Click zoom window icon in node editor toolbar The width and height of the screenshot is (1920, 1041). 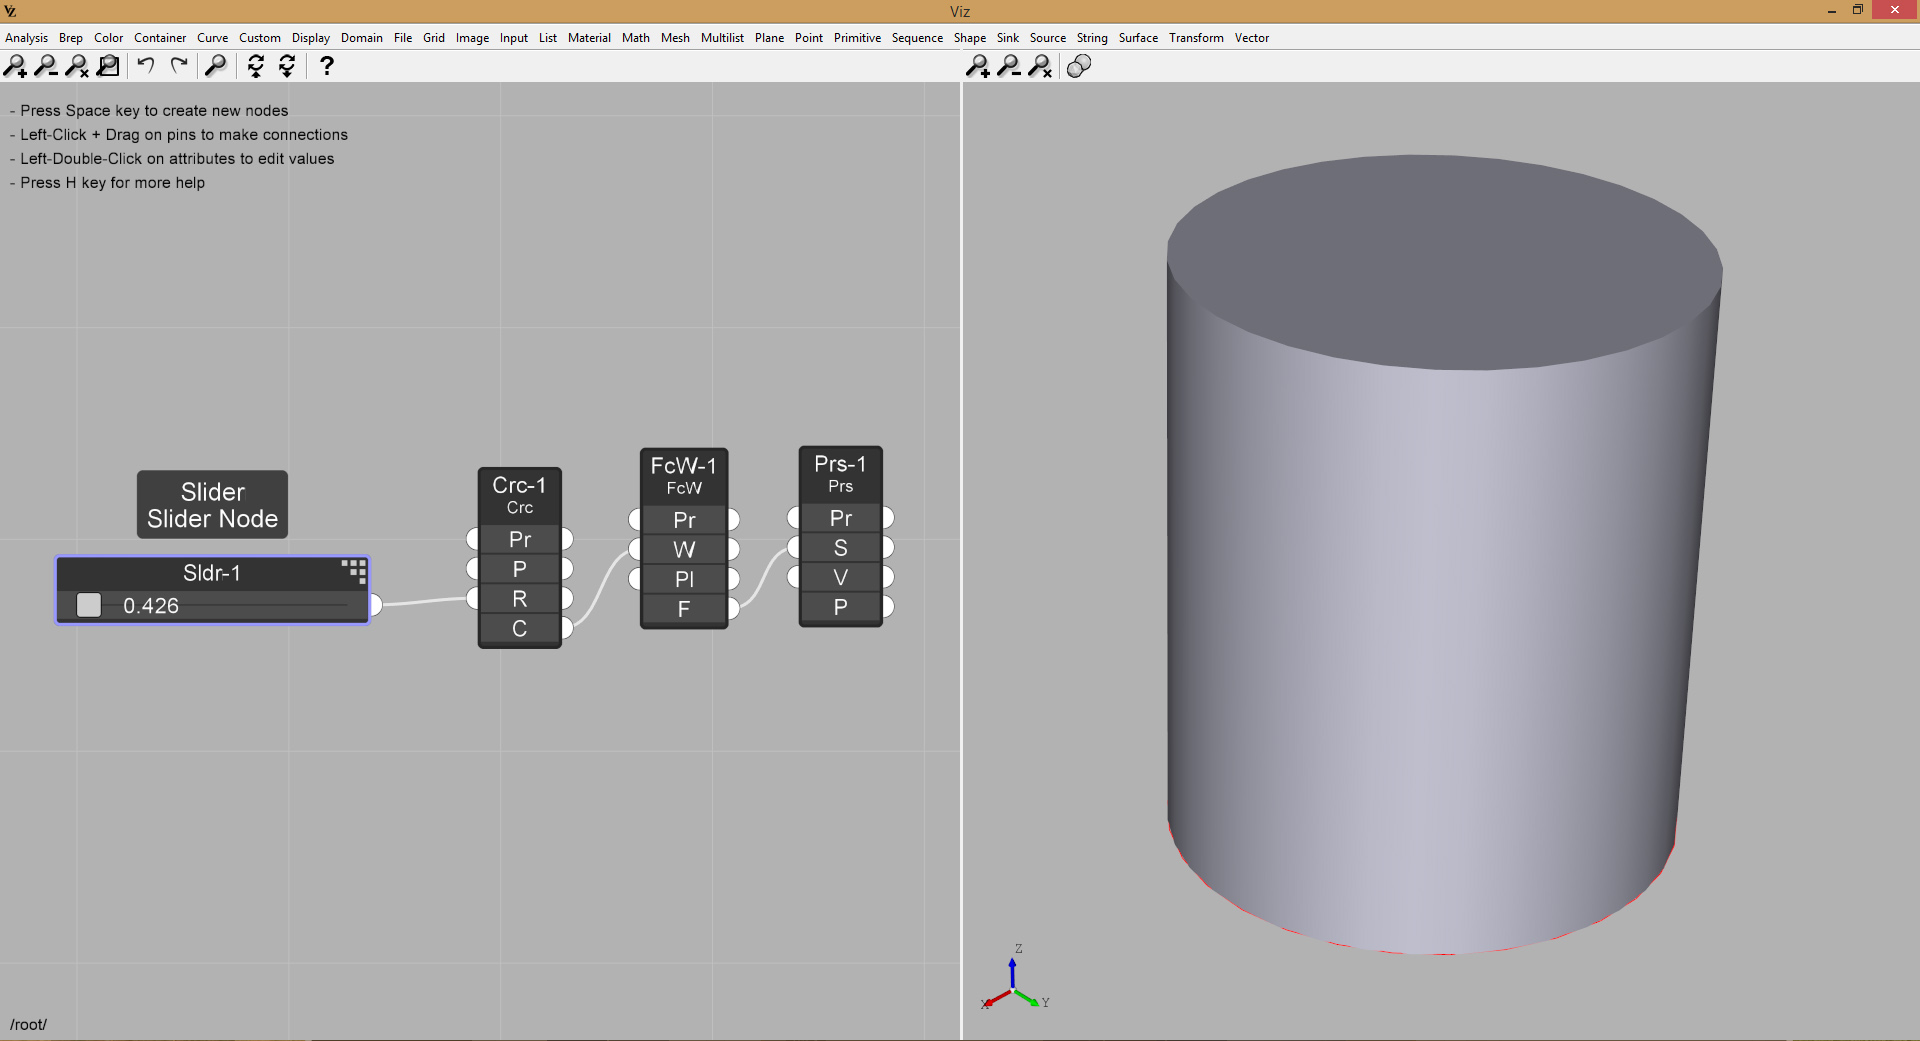click(x=108, y=66)
